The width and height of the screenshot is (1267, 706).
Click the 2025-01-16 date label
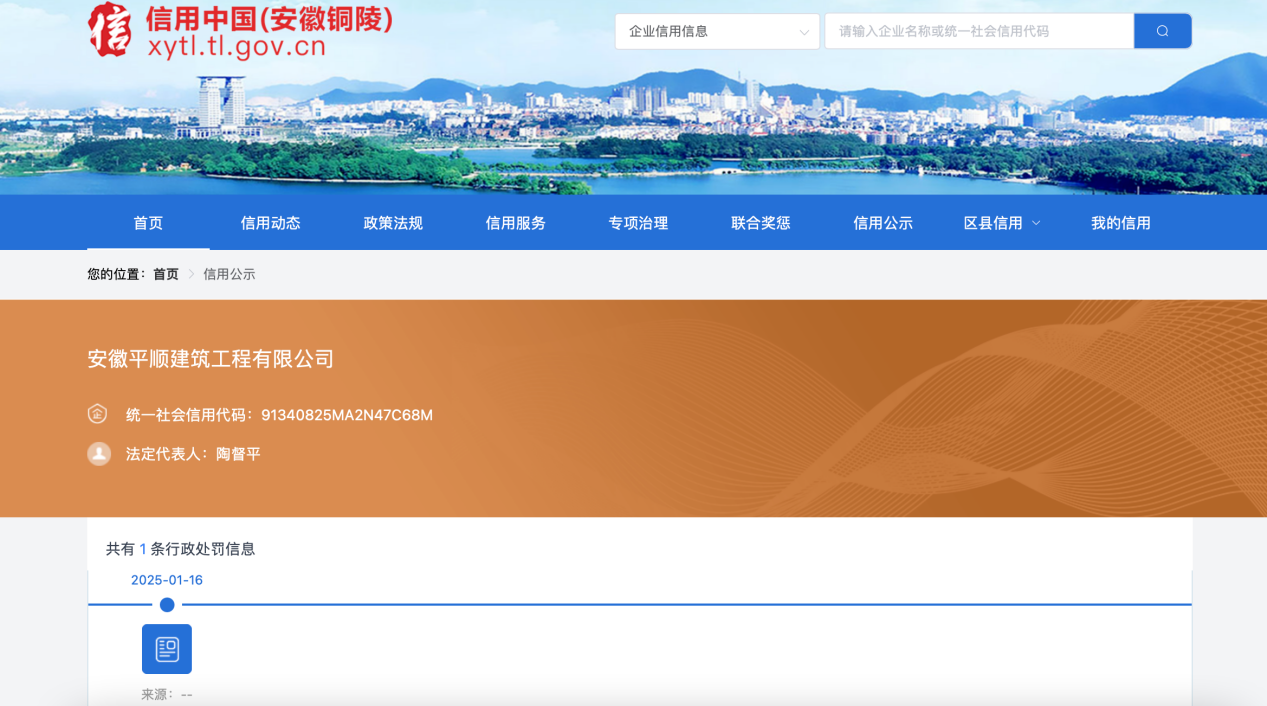167,580
